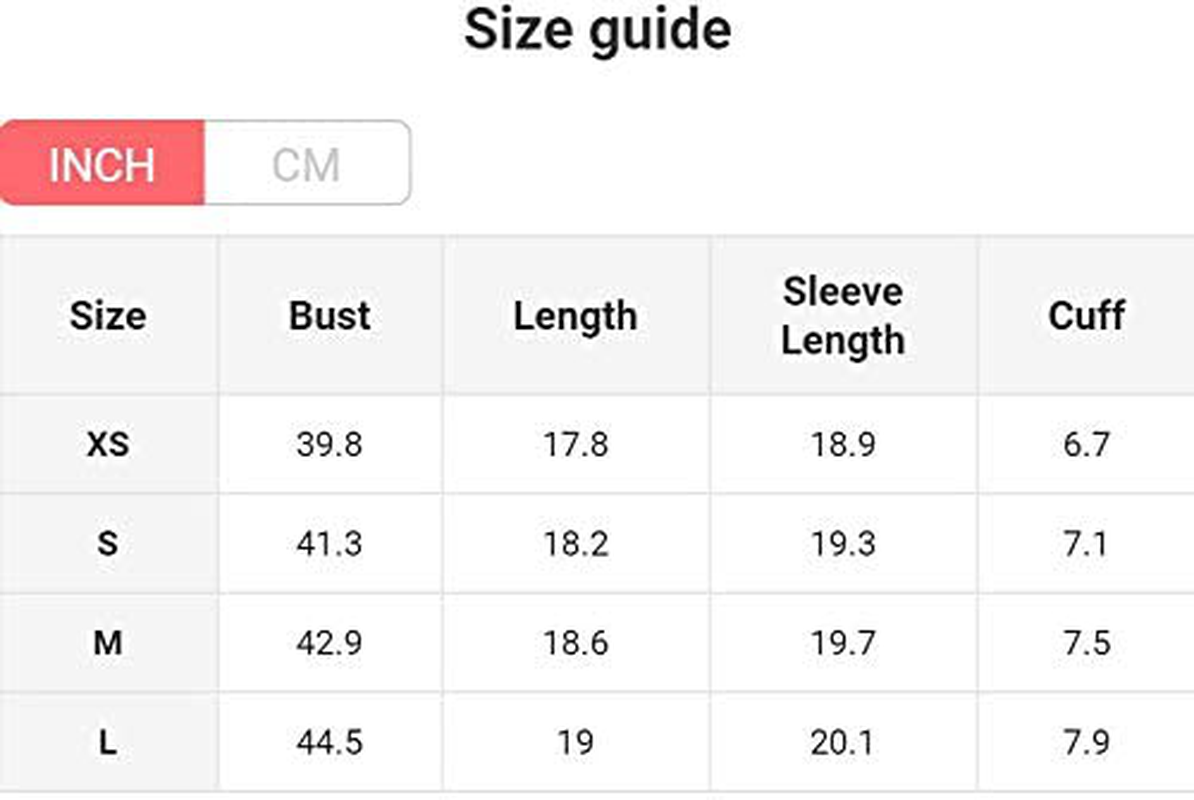Click the XS cuff value 6.7
Screen dimensions: 1194x800
point(1087,444)
